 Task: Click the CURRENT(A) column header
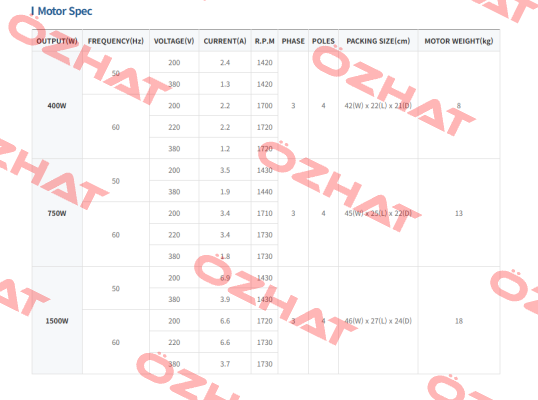pos(225,41)
